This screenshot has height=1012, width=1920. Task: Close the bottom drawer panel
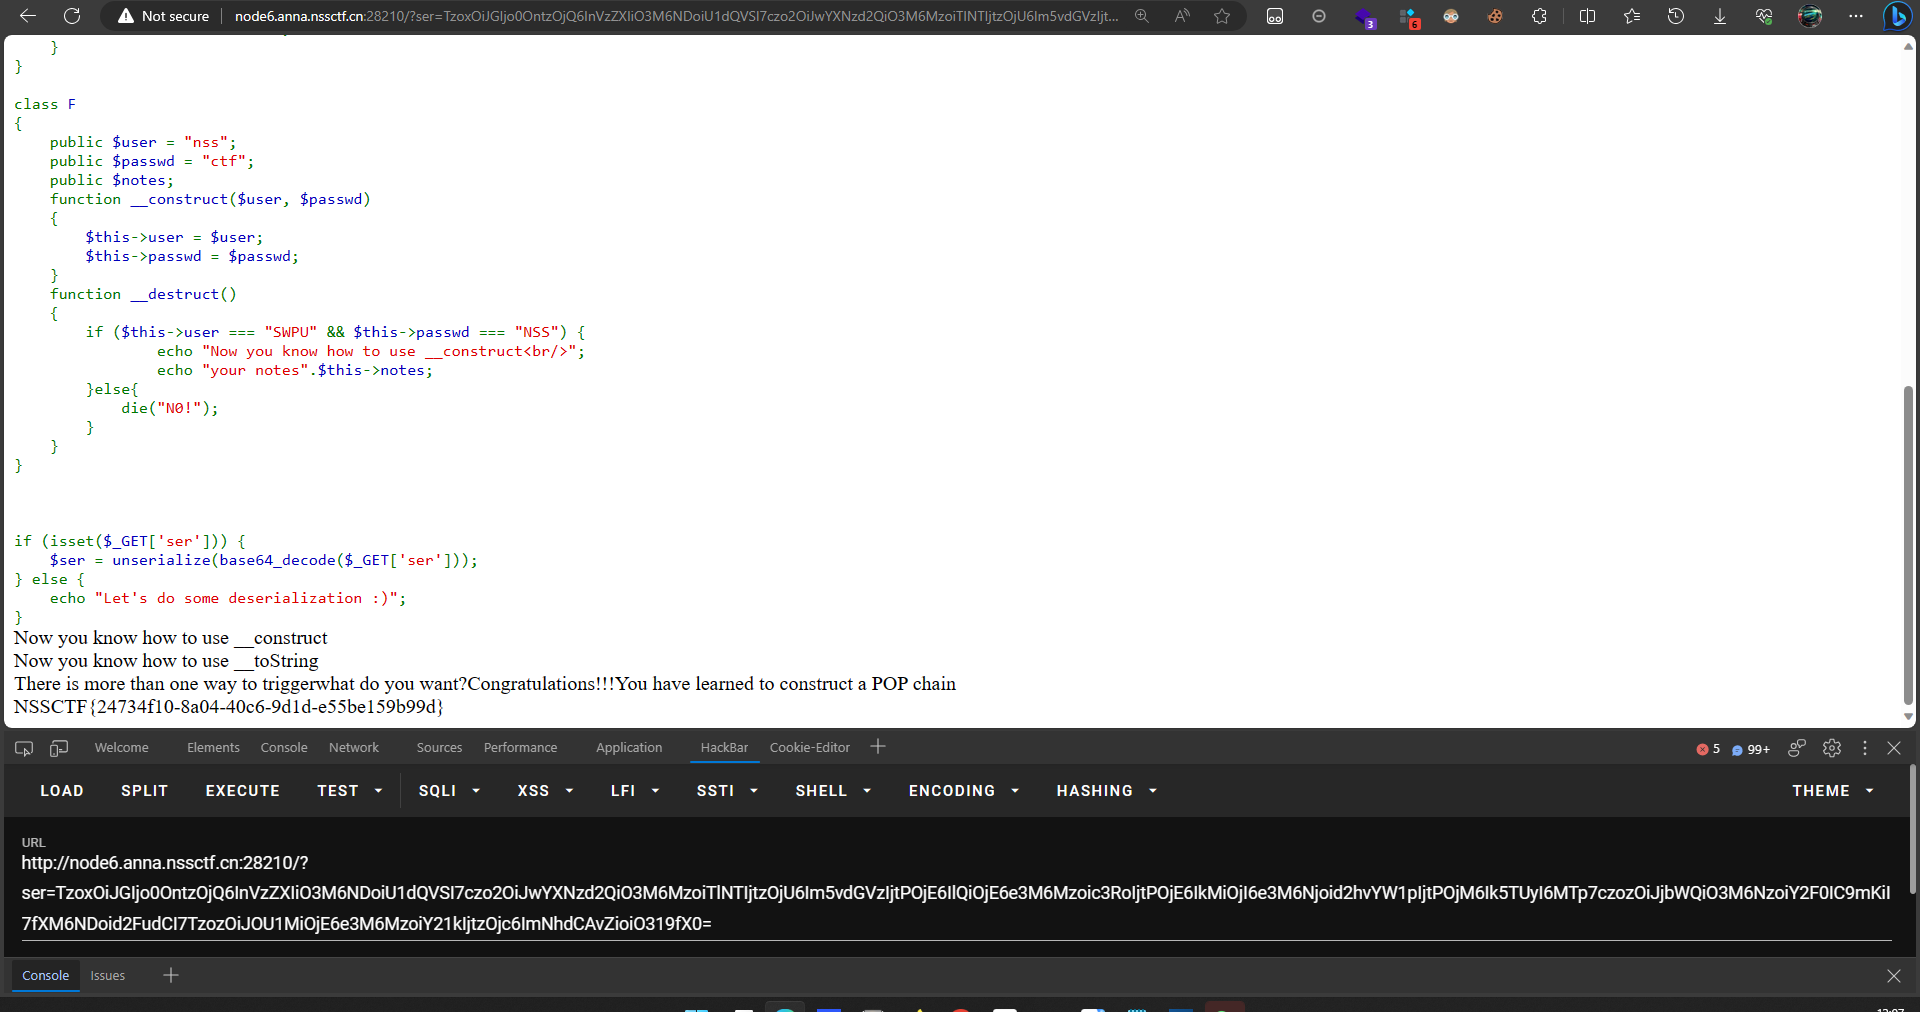(1894, 976)
